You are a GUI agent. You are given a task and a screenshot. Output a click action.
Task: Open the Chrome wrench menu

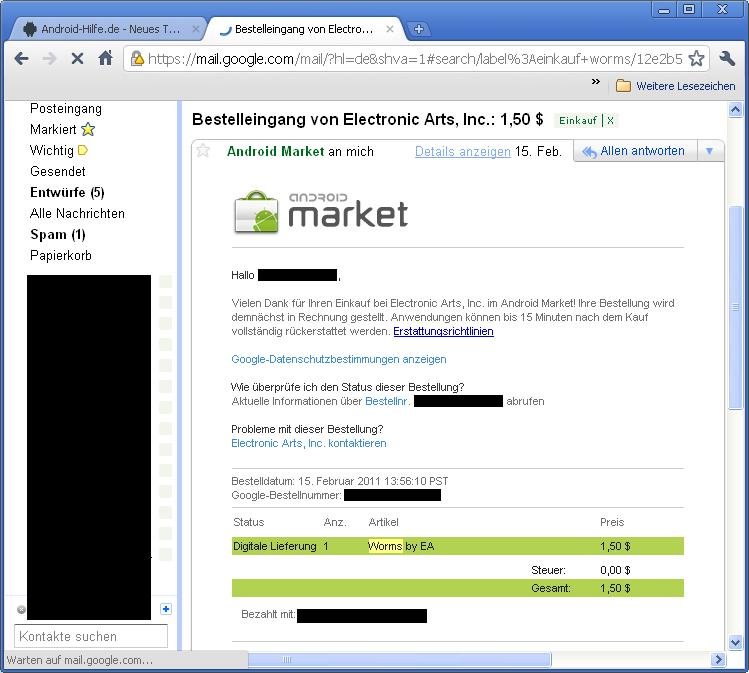pos(726,59)
